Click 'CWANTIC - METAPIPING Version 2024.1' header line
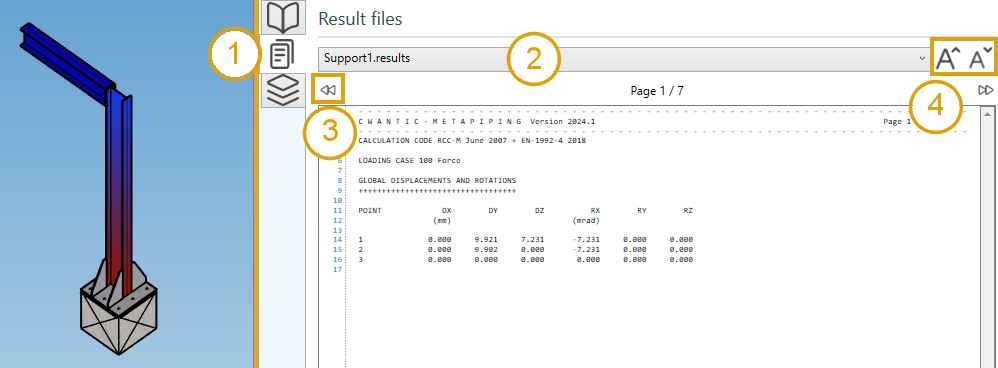998x368 pixels. pos(477,121)
